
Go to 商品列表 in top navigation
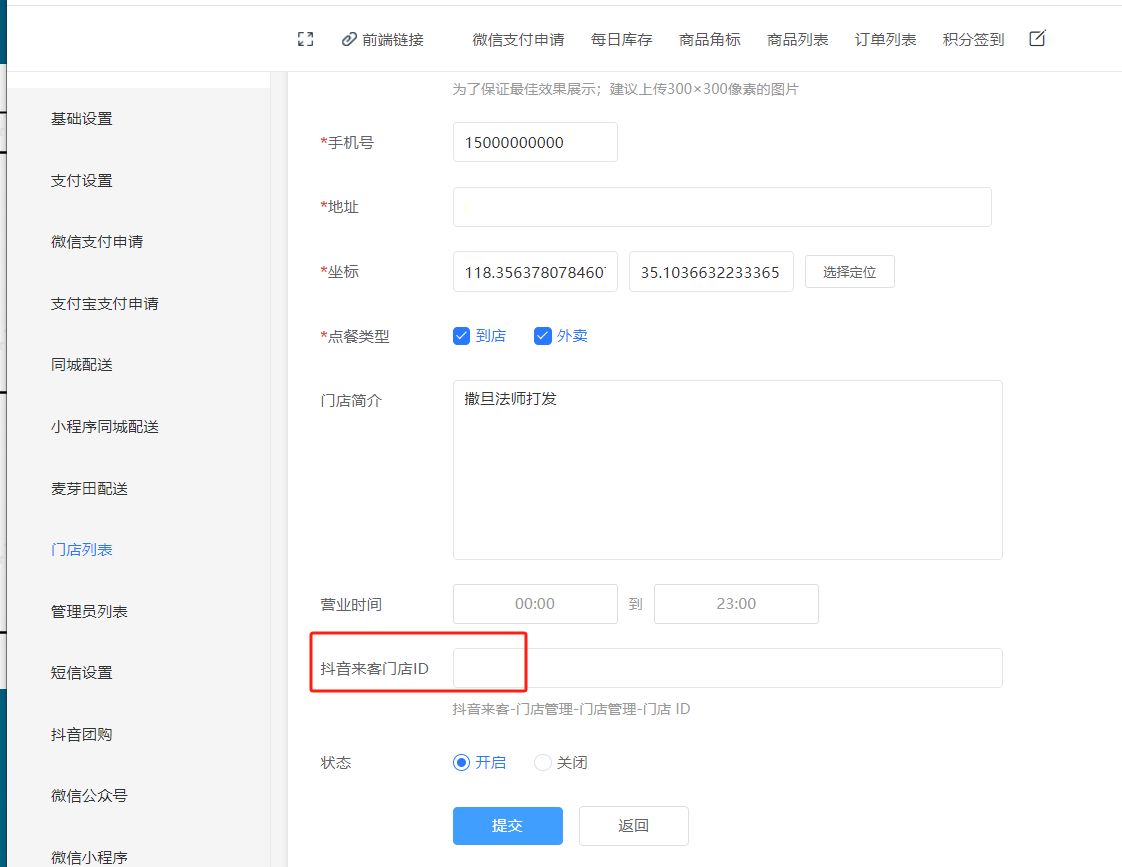pos(797,40)
